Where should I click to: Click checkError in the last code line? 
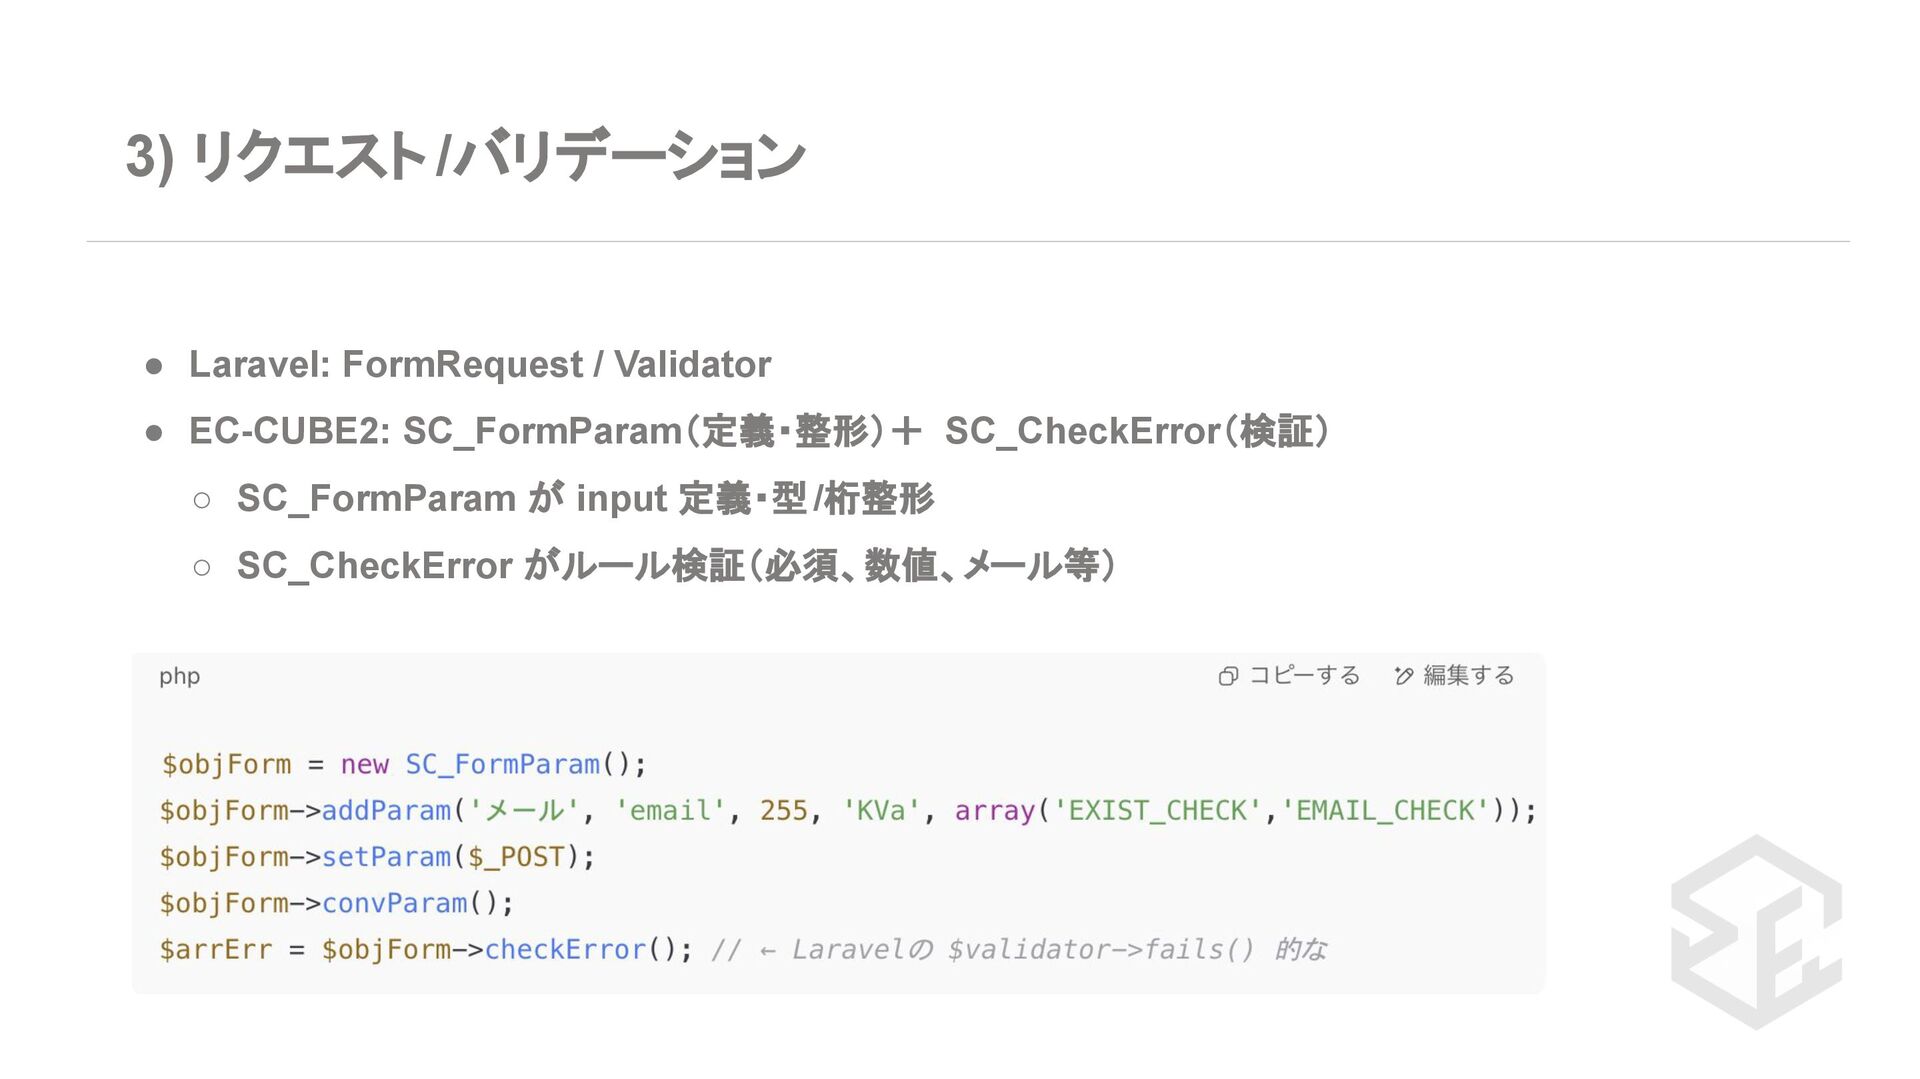point(565,949)
